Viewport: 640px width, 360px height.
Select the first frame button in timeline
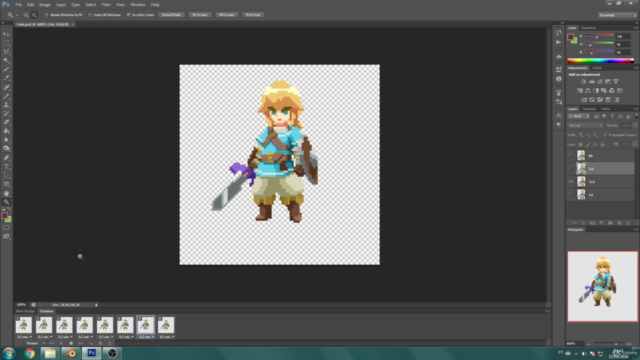(x=51, y=343)
